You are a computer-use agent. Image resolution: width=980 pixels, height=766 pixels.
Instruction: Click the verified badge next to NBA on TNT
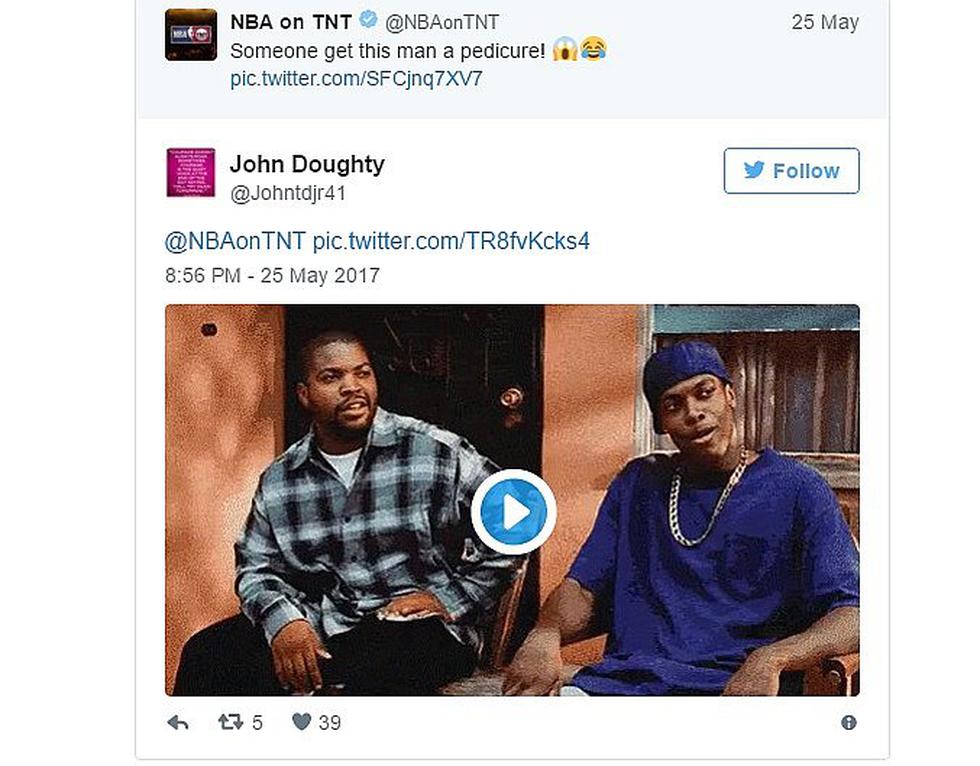click(x=369, y=20)
